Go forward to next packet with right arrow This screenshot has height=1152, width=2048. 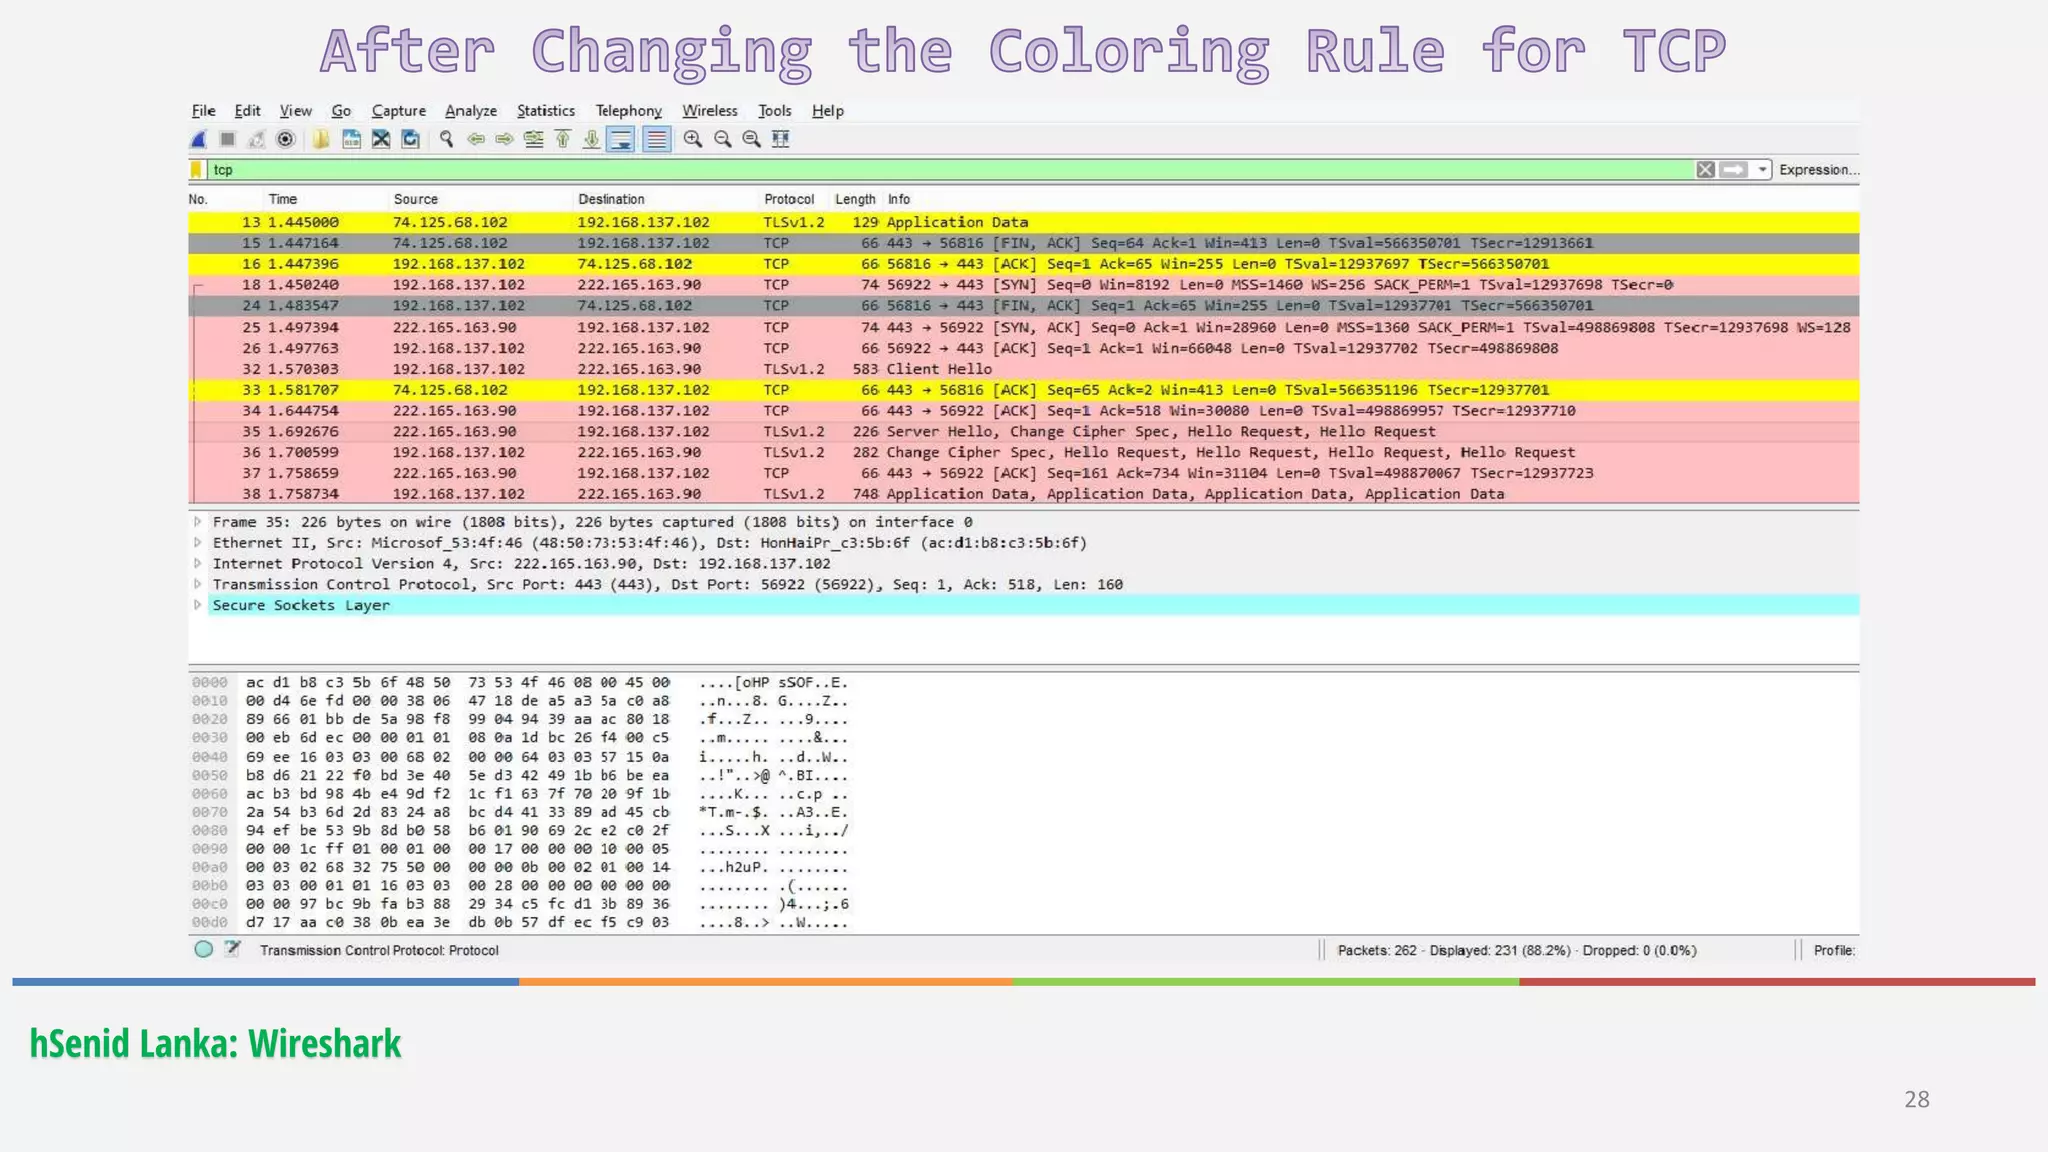(505, 139)
